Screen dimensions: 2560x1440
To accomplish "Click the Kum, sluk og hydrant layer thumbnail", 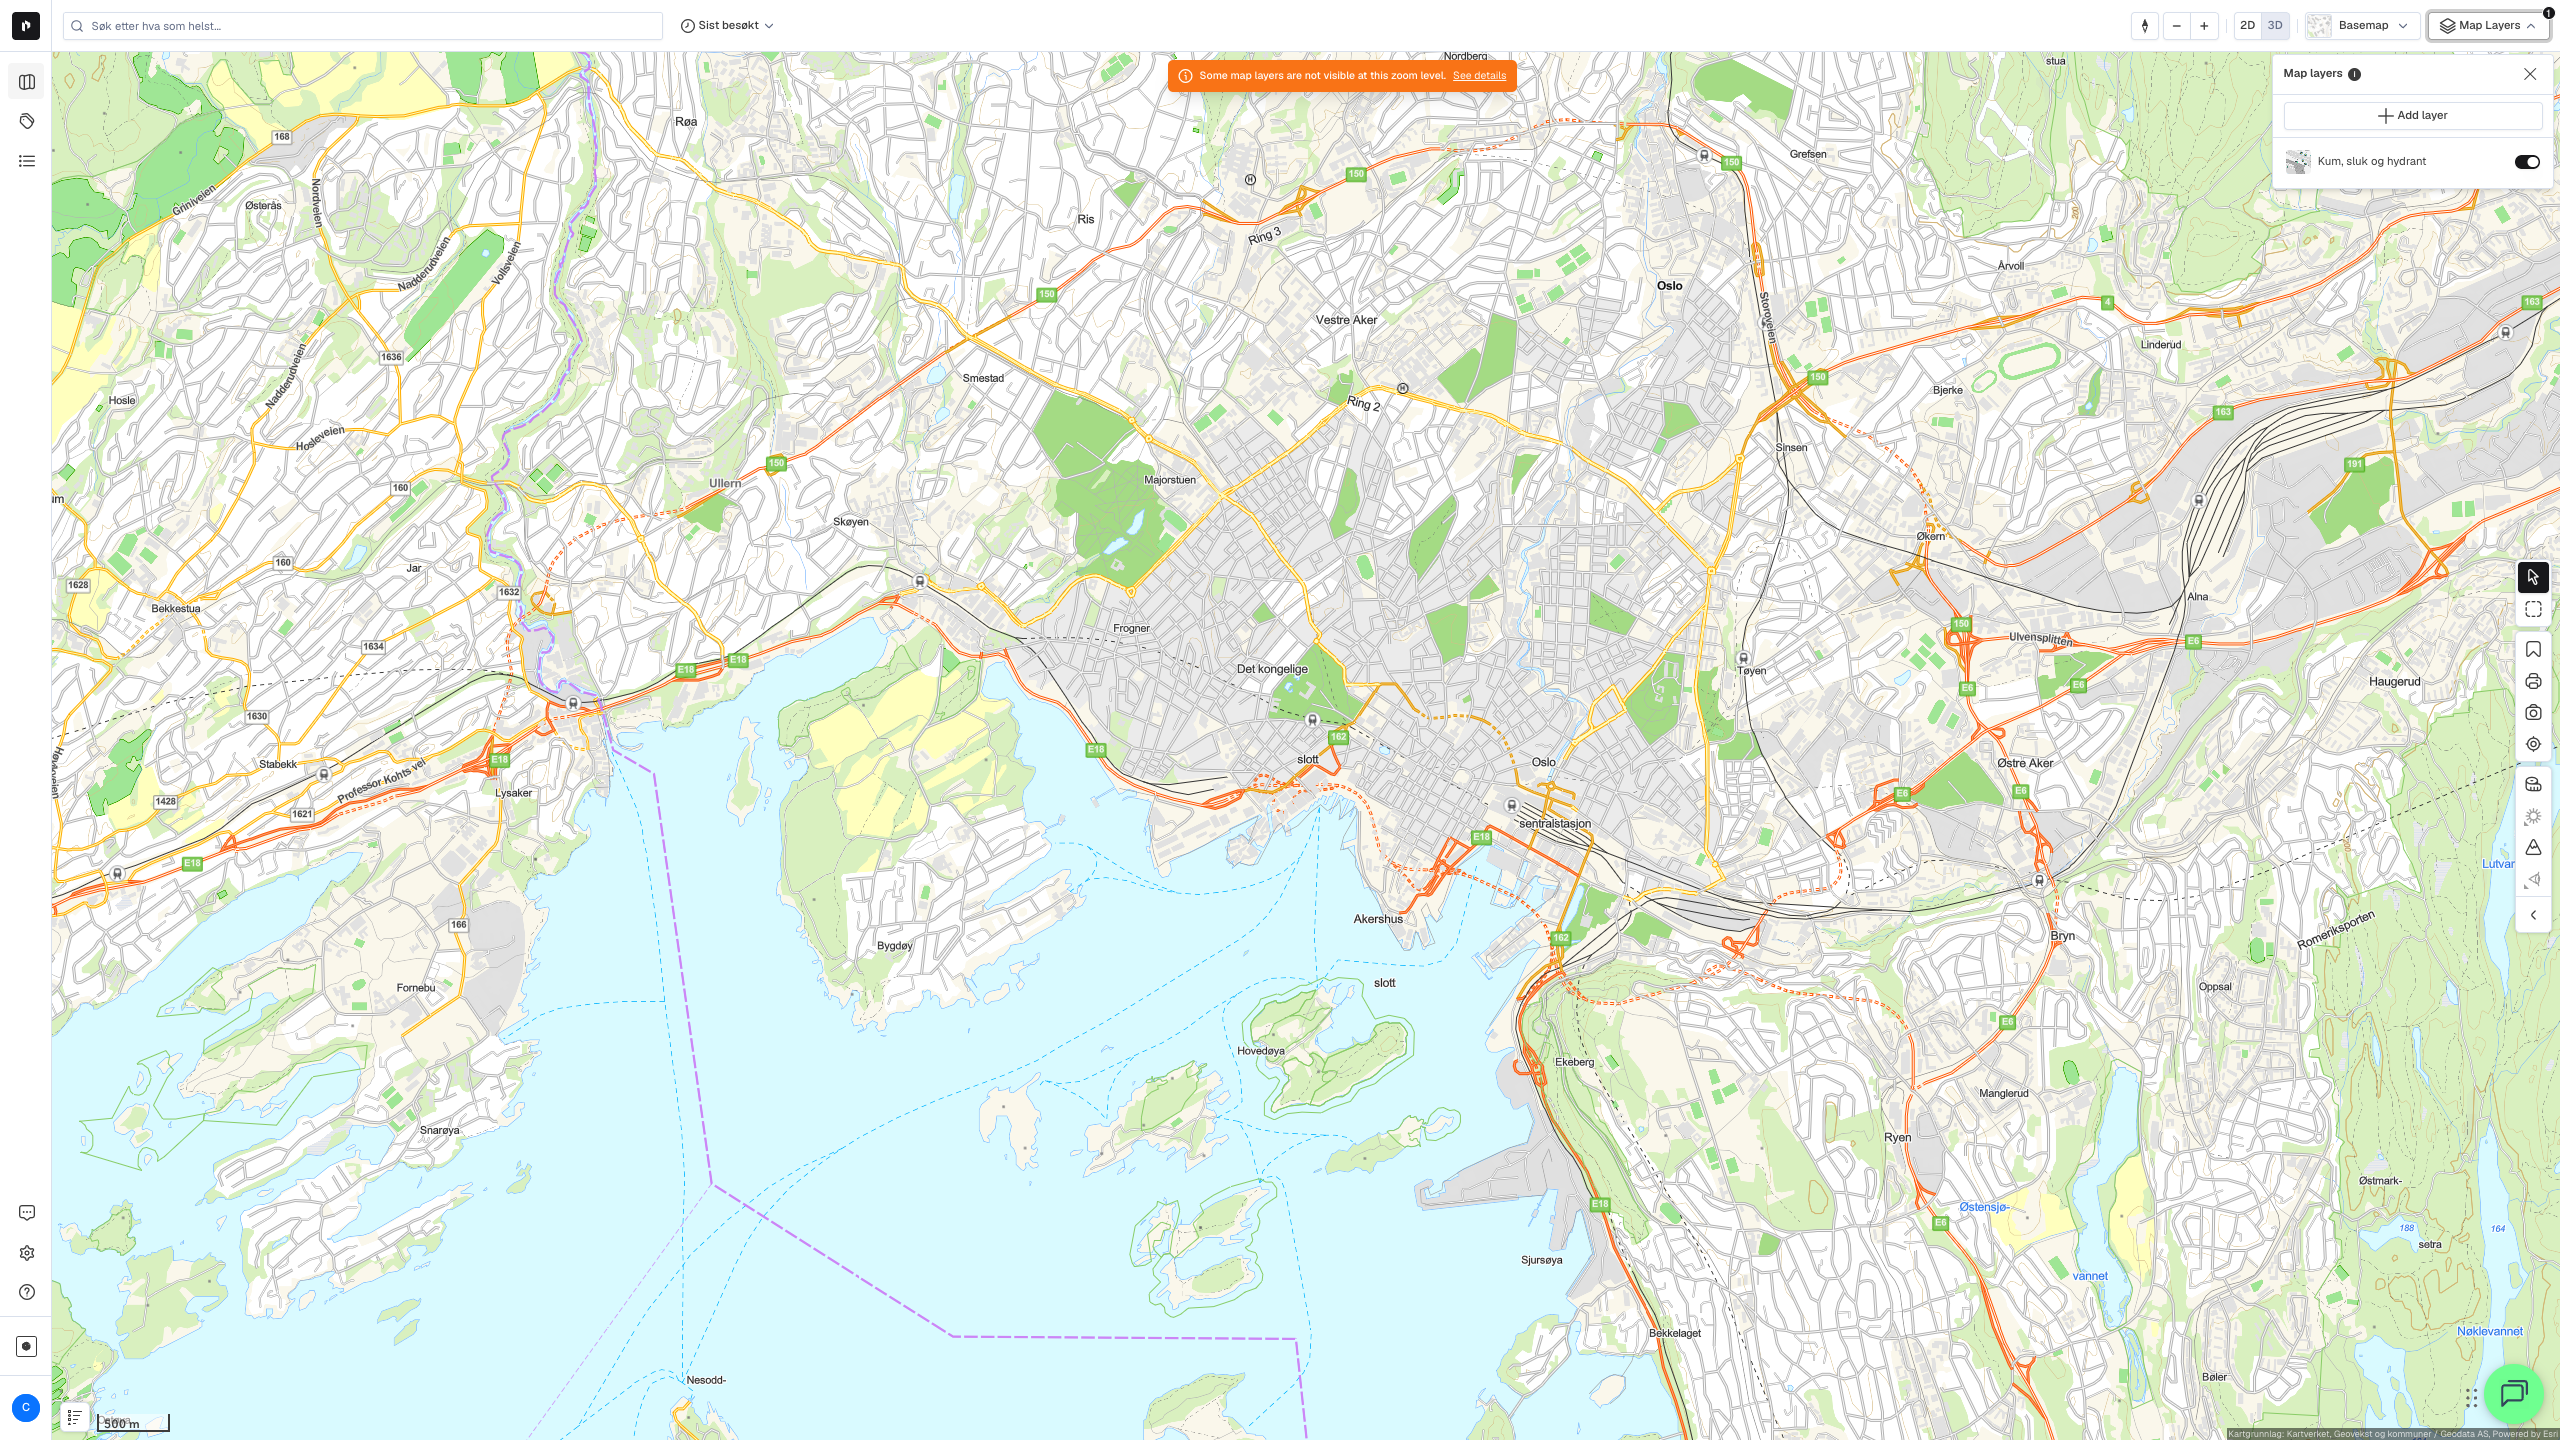I will (x=2298, y=162).
